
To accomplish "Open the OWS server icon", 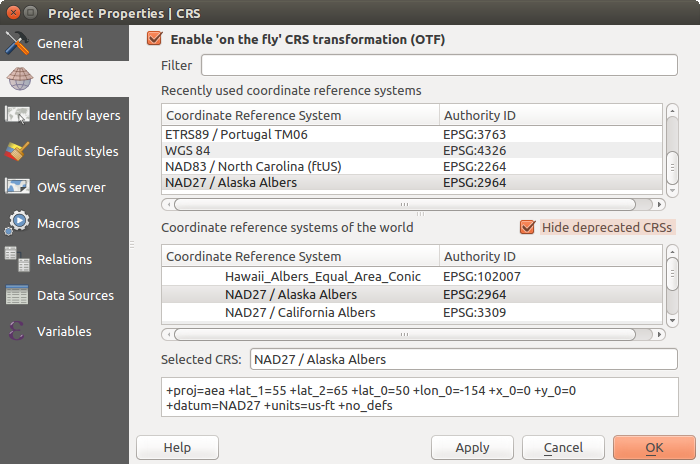I will tap(17, 187).
